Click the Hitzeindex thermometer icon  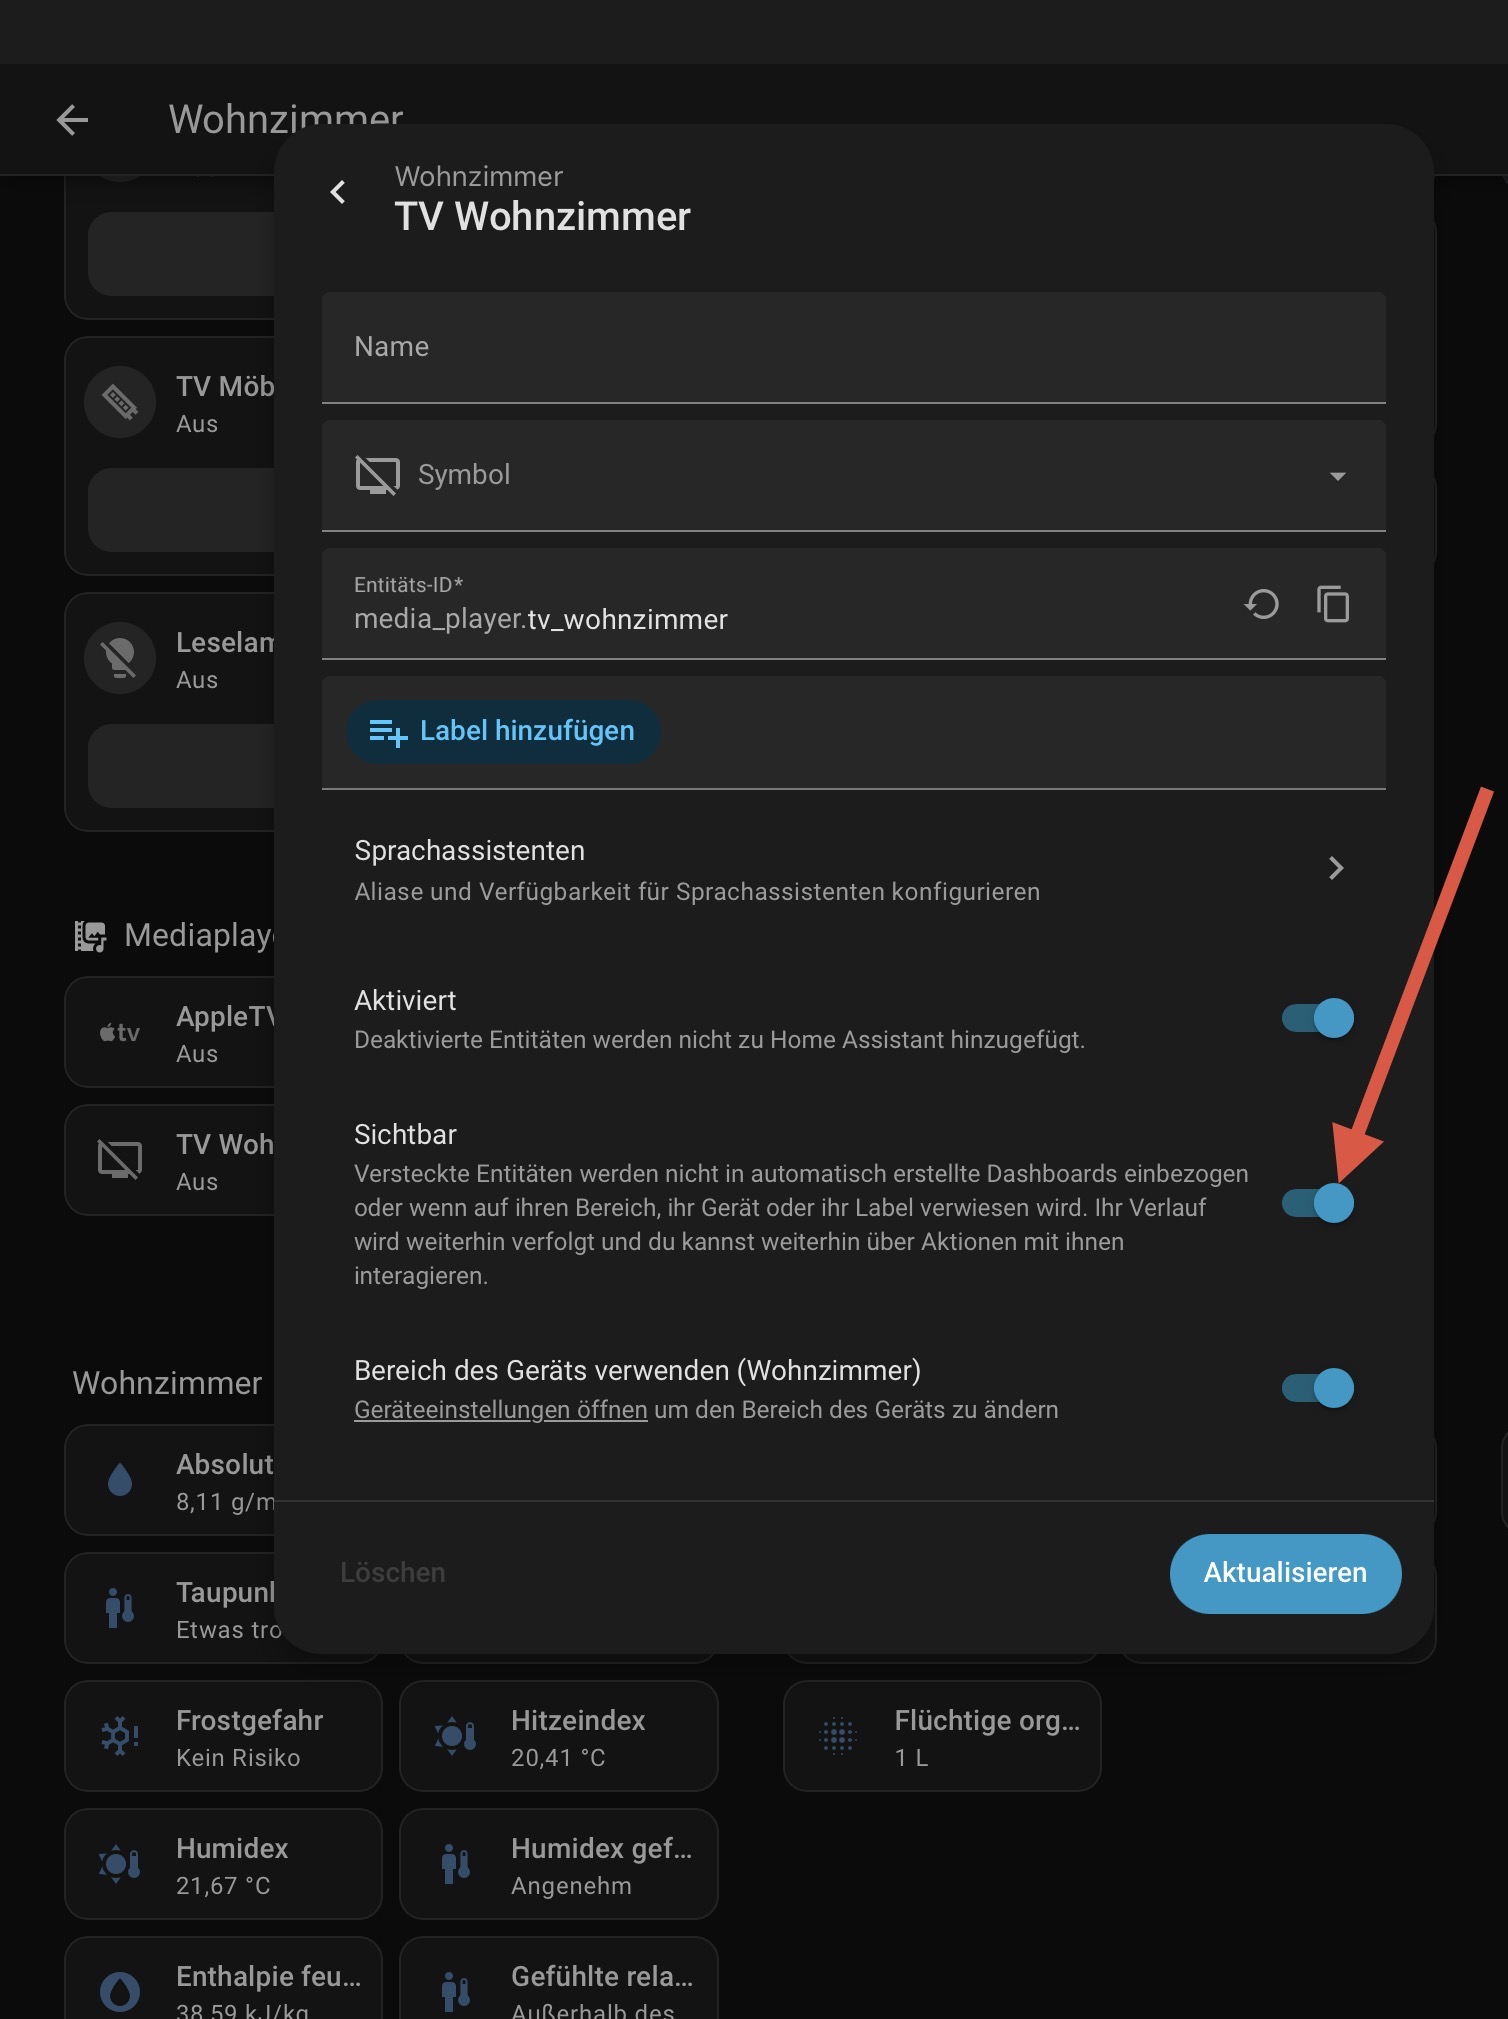coord(455,1736)
